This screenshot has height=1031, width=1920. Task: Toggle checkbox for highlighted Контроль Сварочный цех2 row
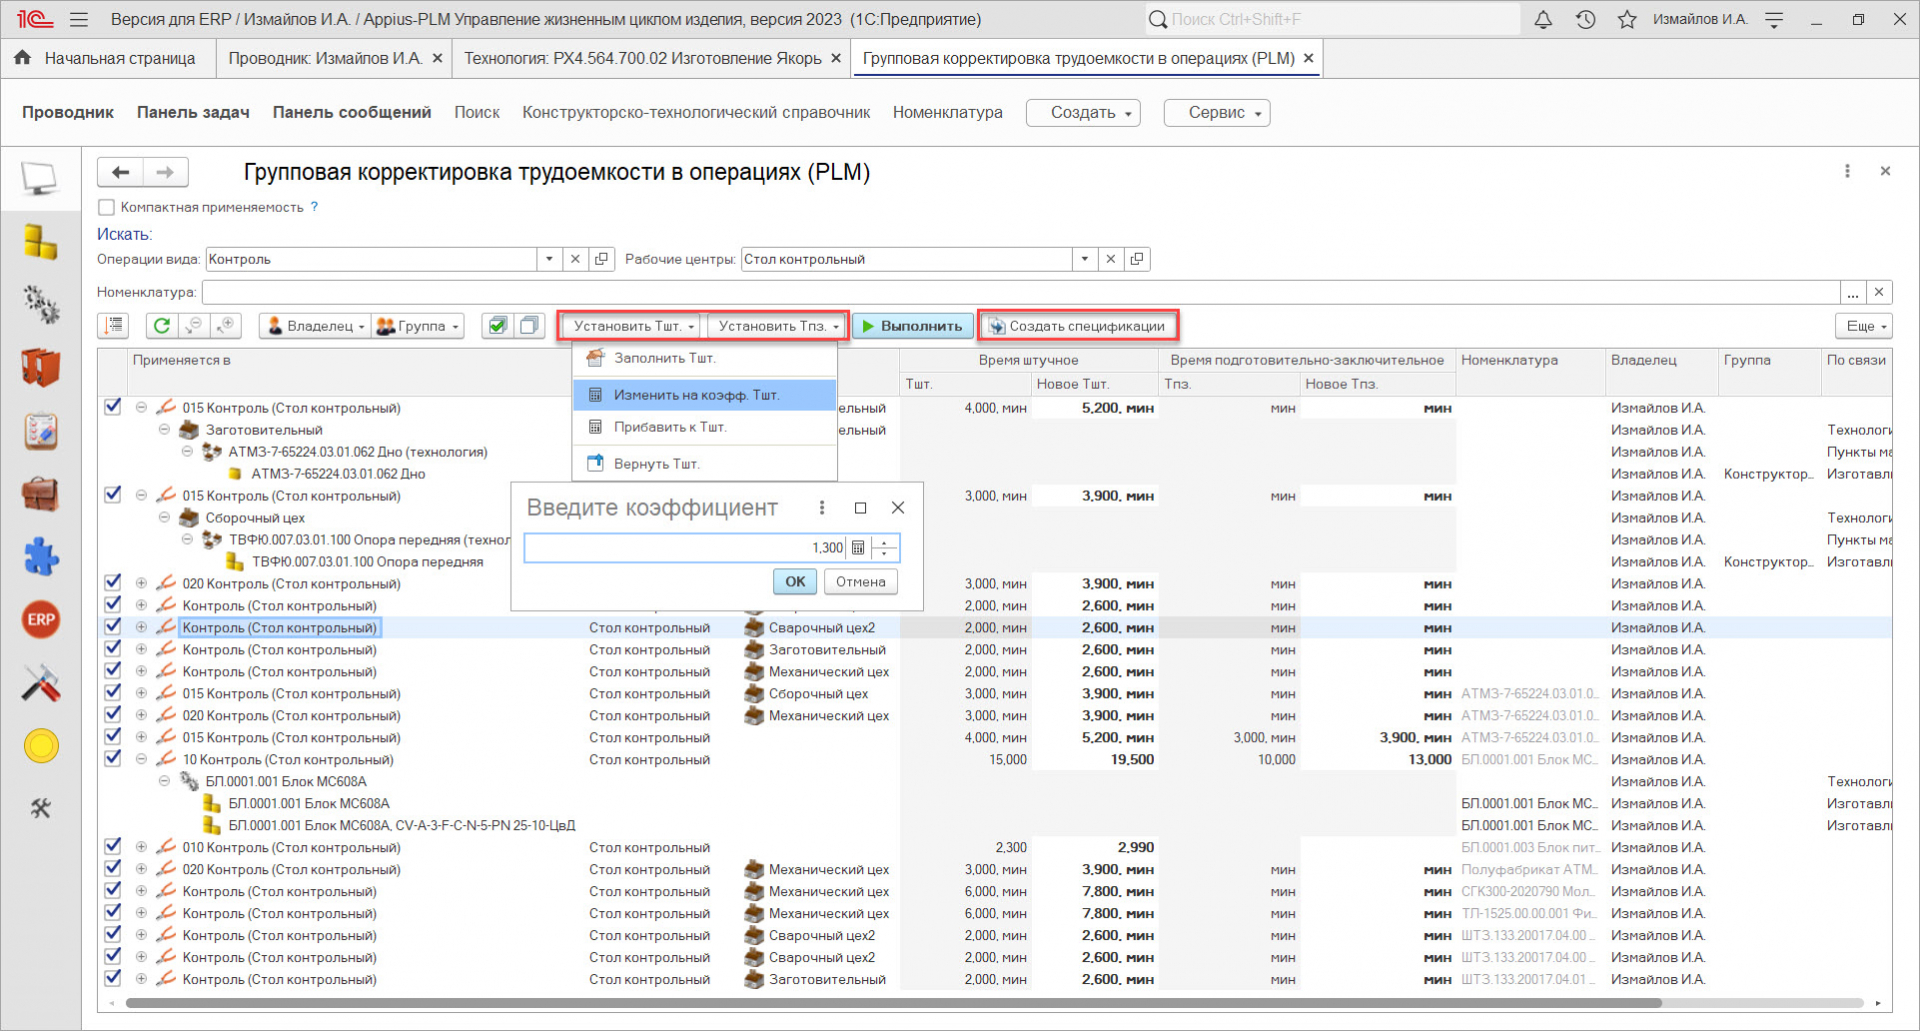113,627
